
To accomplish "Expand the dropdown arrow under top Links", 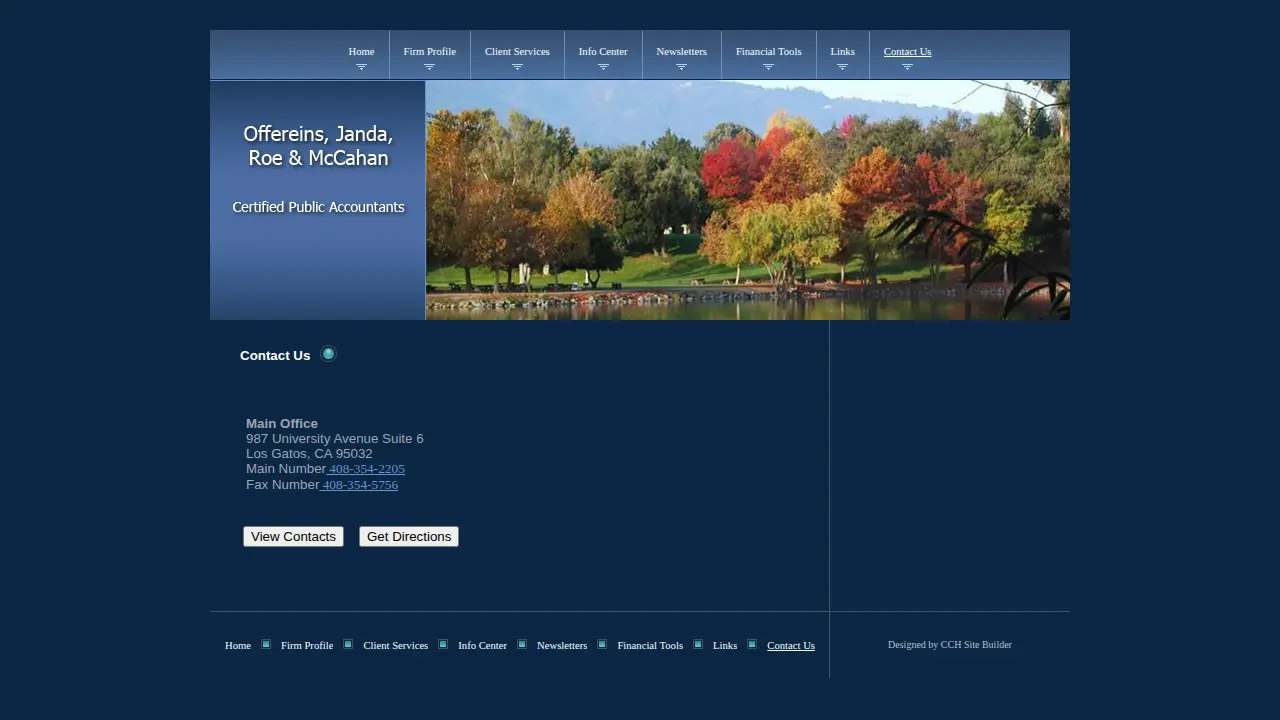I will pos(842,67).
